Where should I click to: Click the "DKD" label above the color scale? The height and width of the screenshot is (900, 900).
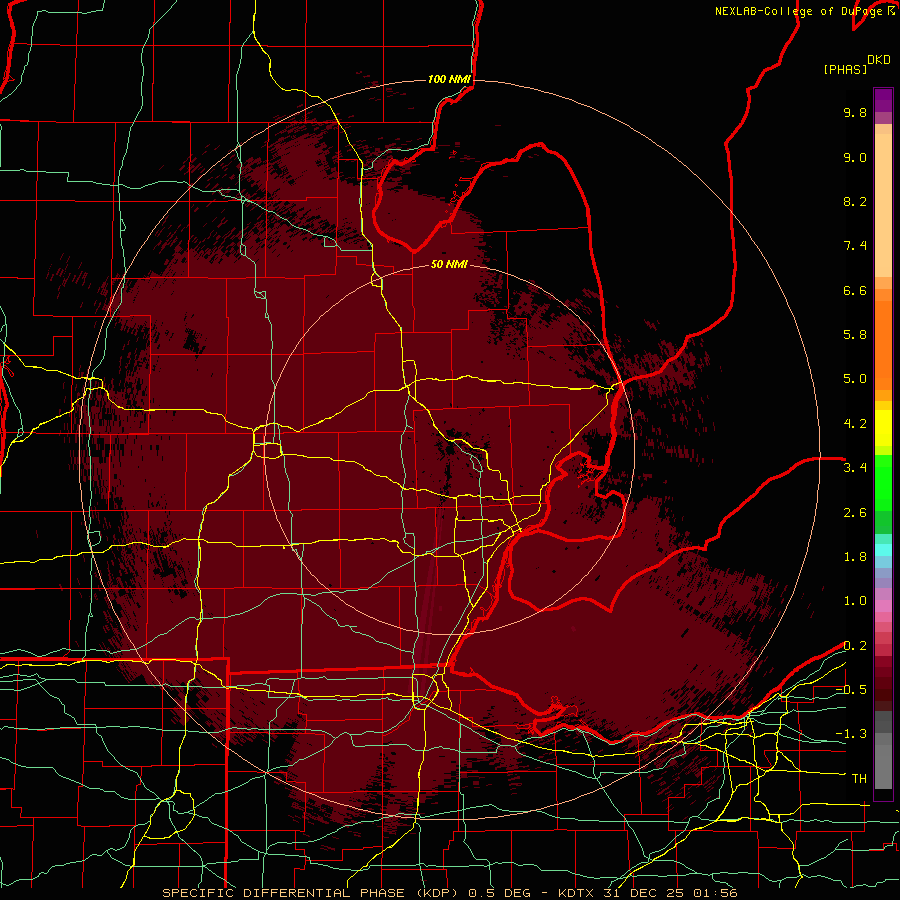click(879, 60)
